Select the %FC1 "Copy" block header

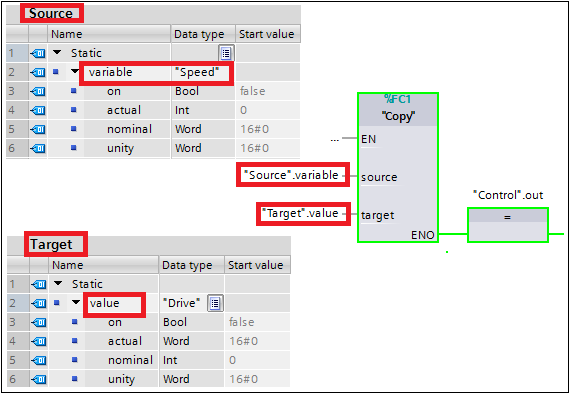tap(398, 109)
